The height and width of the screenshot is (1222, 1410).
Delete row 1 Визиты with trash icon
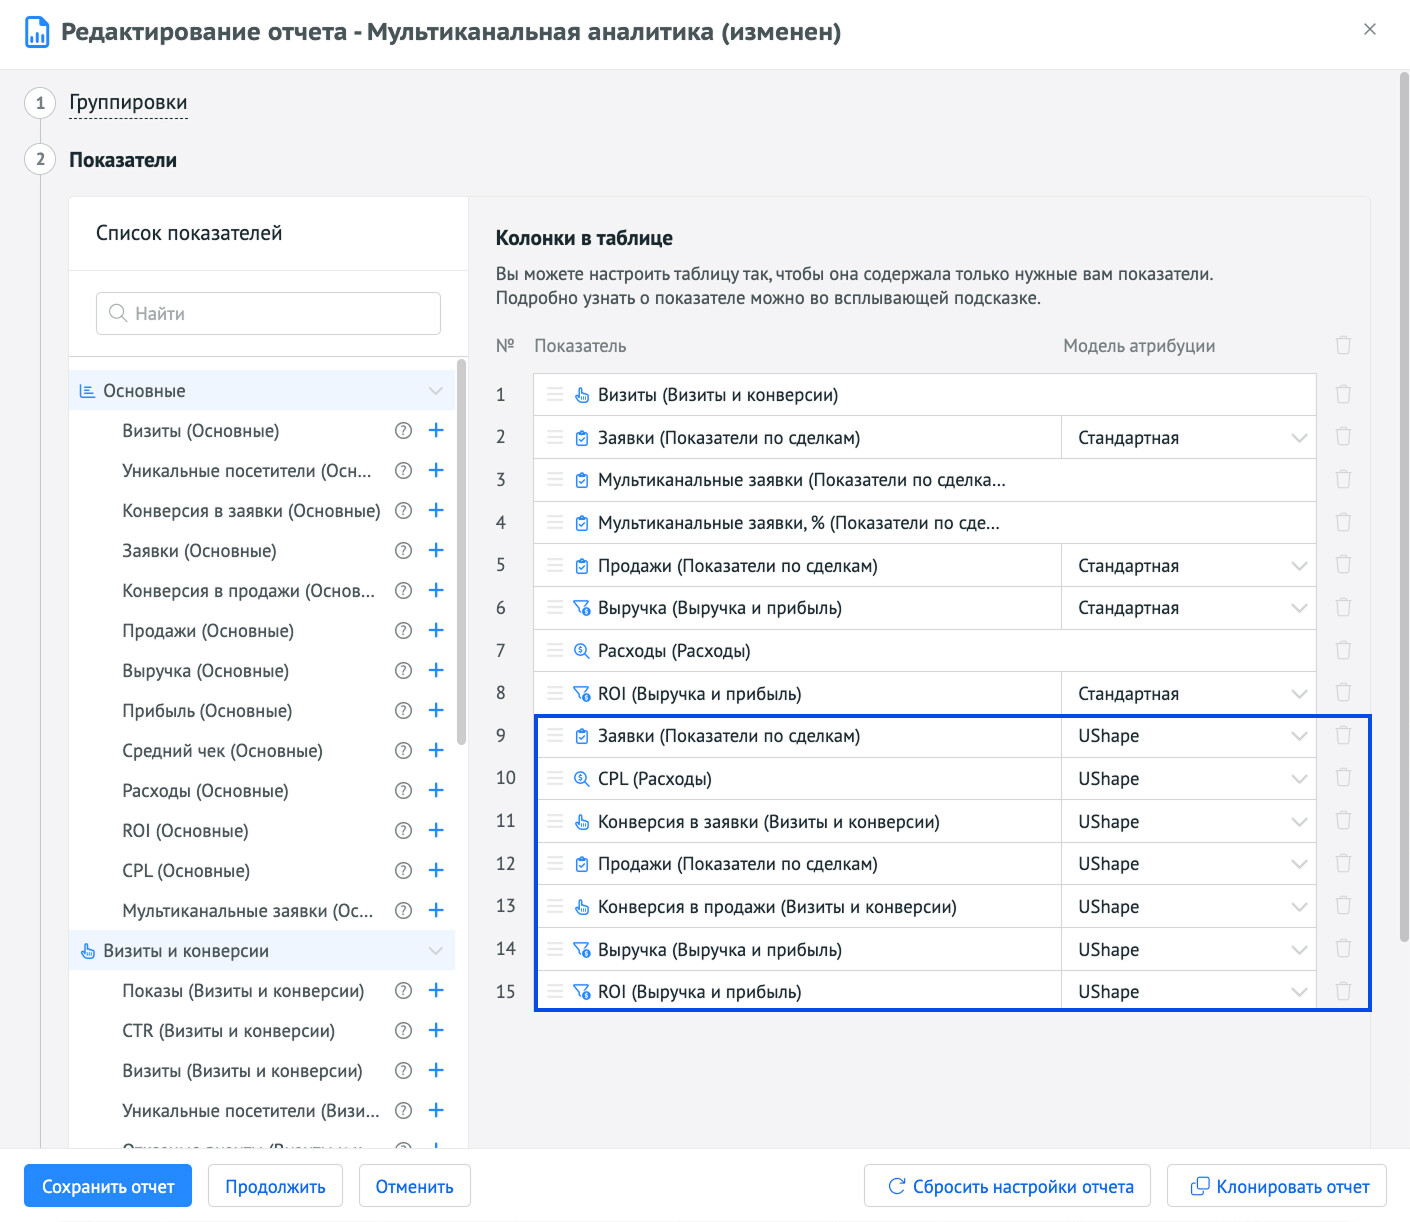coord(1343,394)
